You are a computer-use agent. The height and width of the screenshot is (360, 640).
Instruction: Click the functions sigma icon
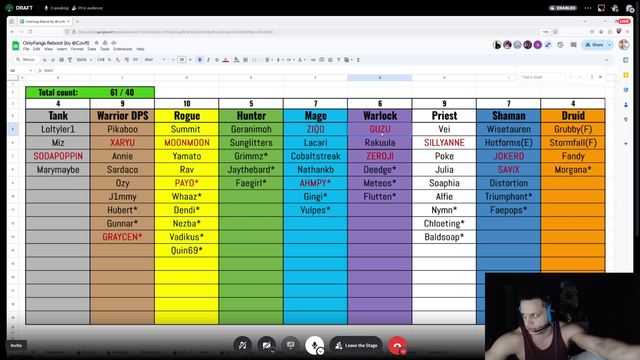click(x=358, y=60)
